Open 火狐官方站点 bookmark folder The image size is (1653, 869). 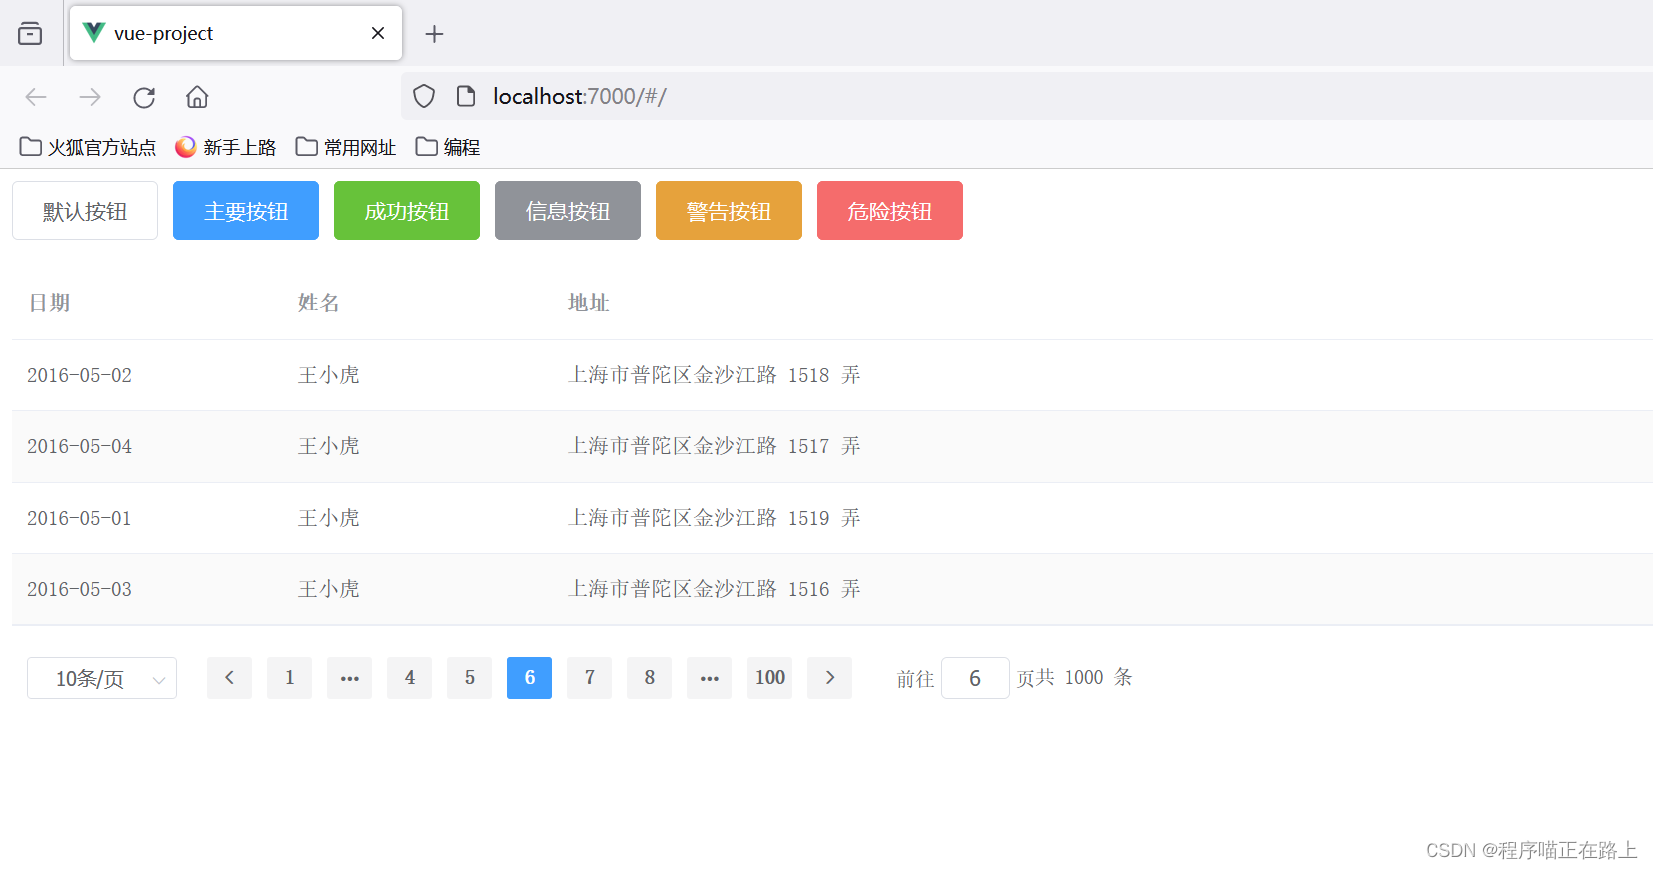pos(88,147)
